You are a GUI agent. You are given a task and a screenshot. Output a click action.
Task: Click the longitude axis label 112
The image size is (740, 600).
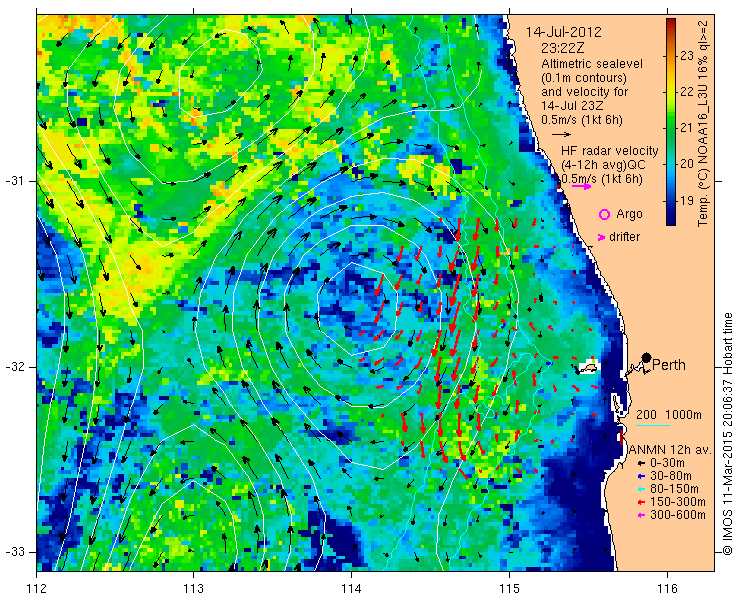tap(36, 589)
